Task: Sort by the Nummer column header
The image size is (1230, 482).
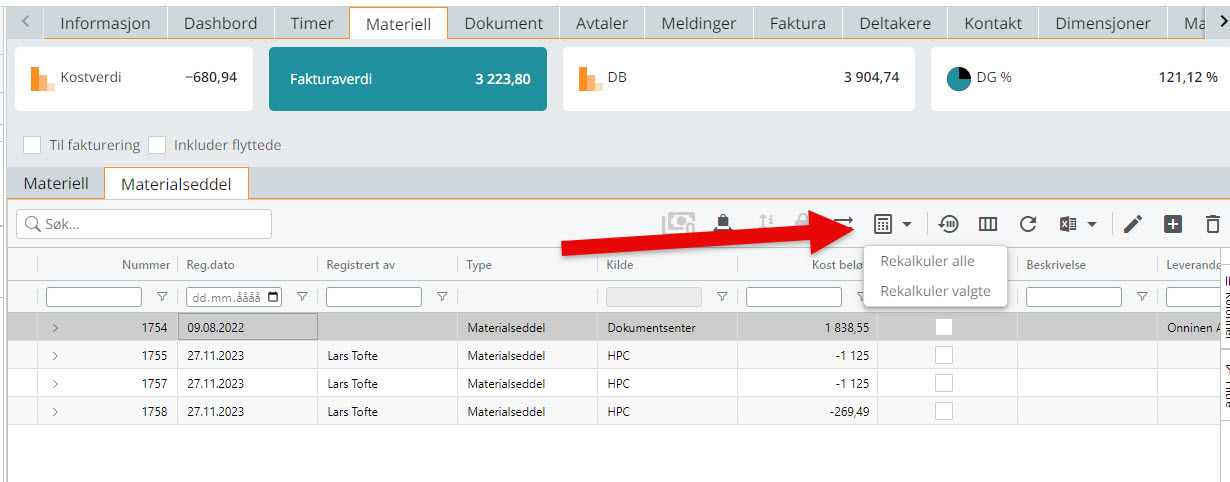Action: (146, 265)
